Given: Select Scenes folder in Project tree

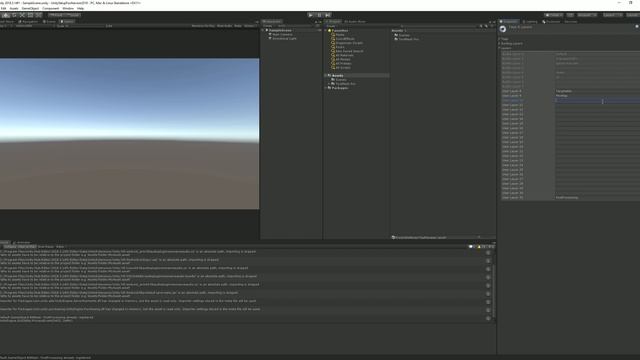Looking at the screenshot, I should pyautogui.click(x=341, y=80).
